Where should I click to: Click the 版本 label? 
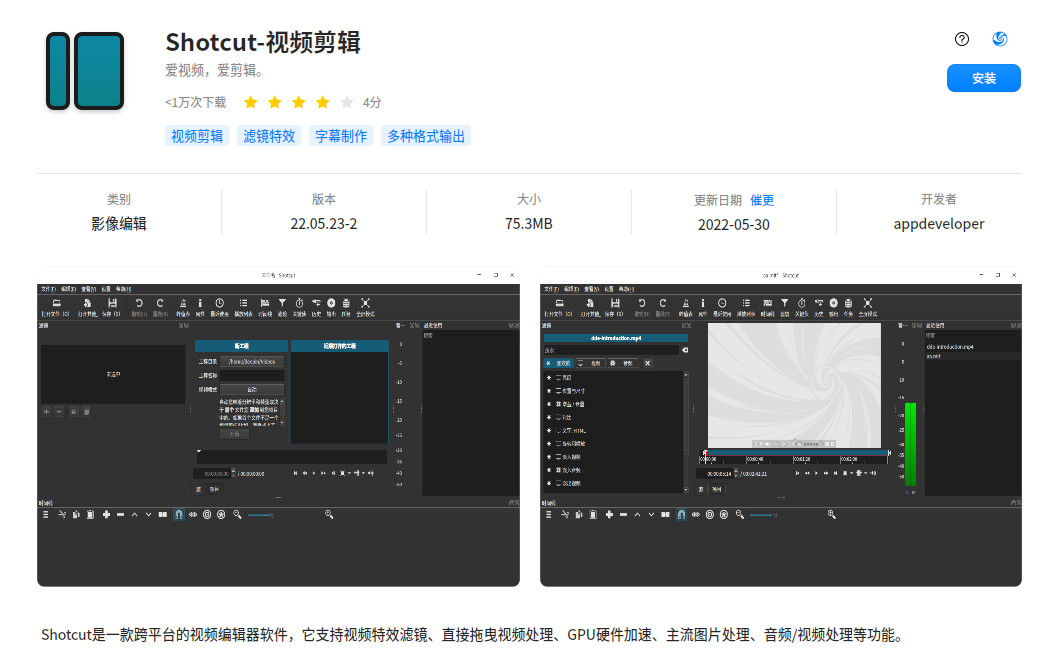(x=323, y=200)
